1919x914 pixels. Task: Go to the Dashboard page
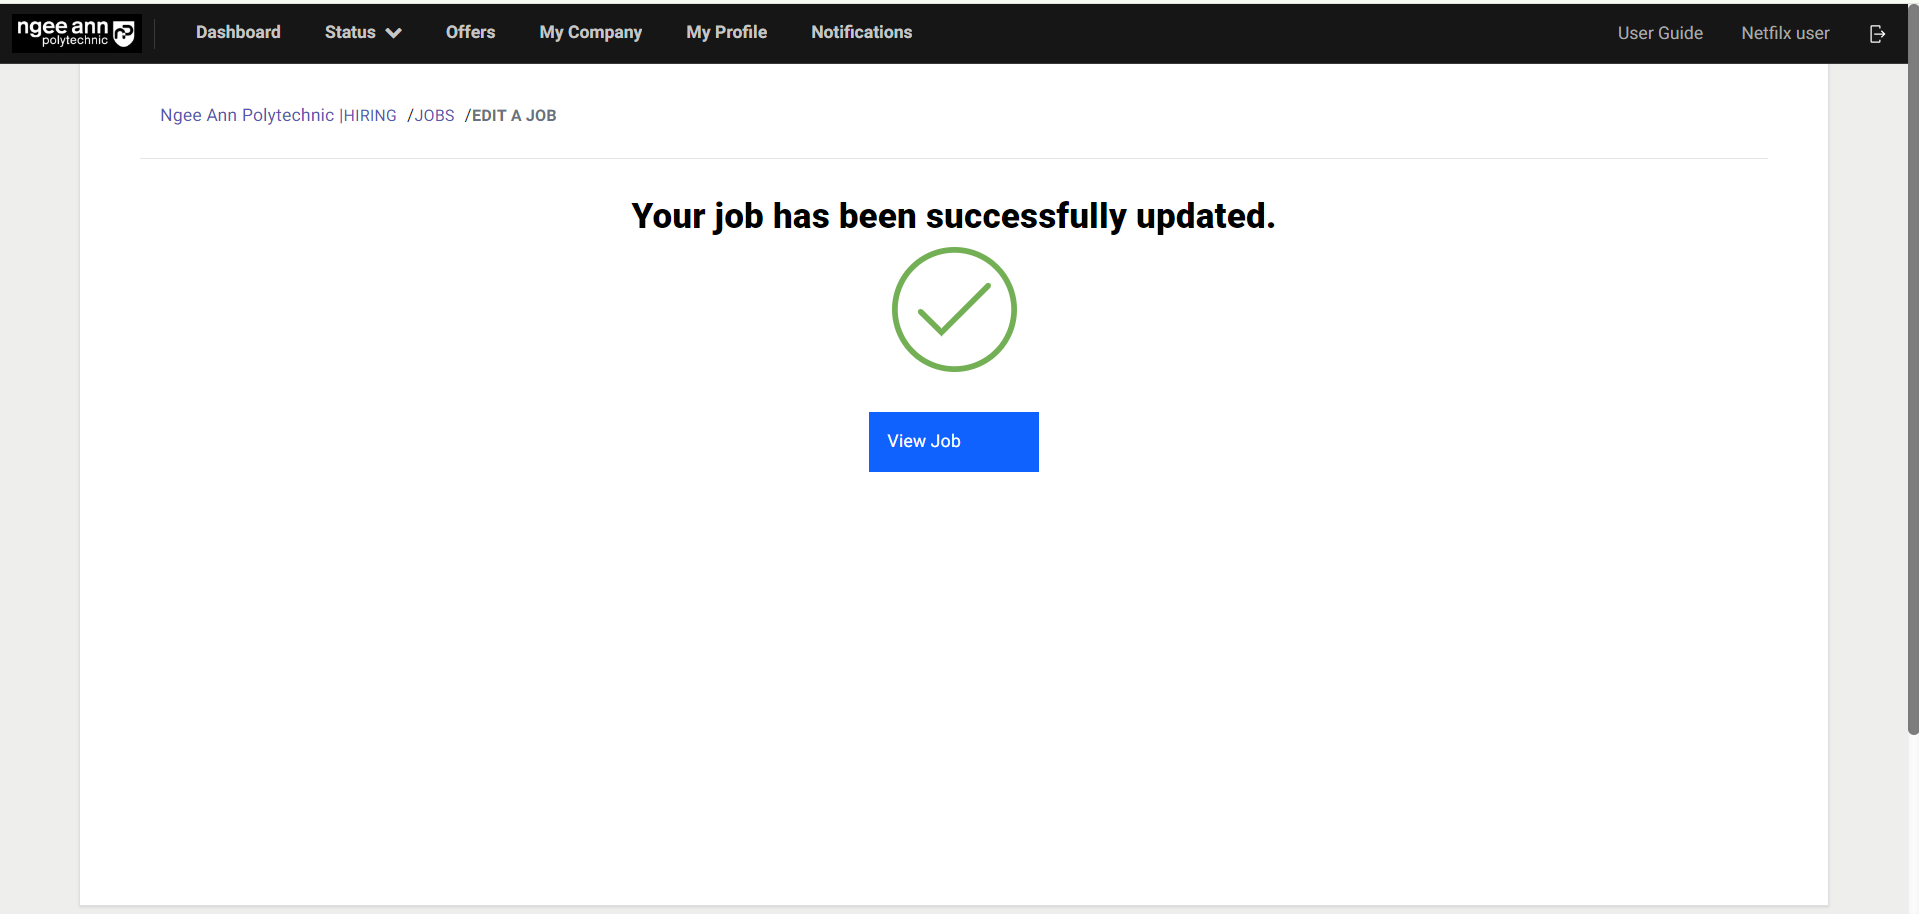tap(238, 32)
